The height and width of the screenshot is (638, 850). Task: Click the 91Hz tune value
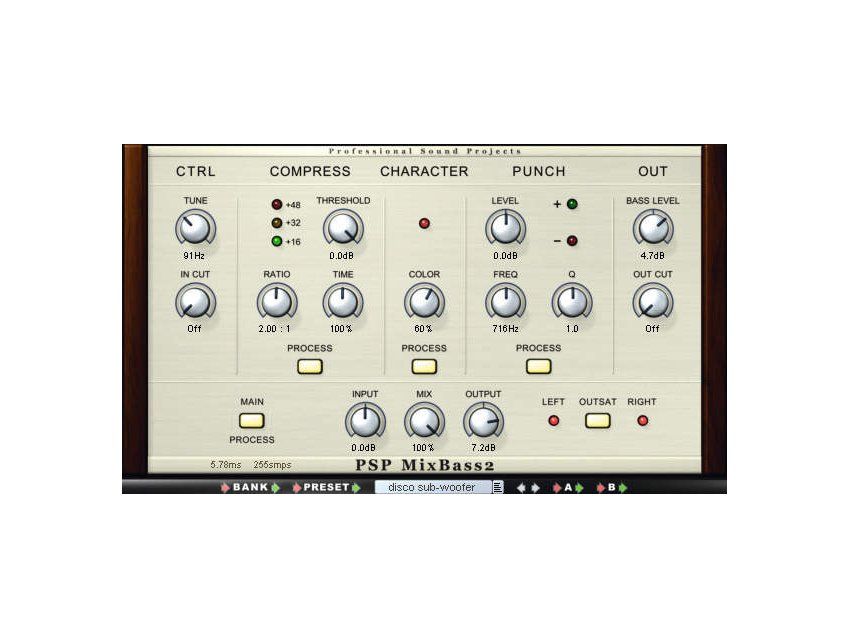[x=194, y=255]
